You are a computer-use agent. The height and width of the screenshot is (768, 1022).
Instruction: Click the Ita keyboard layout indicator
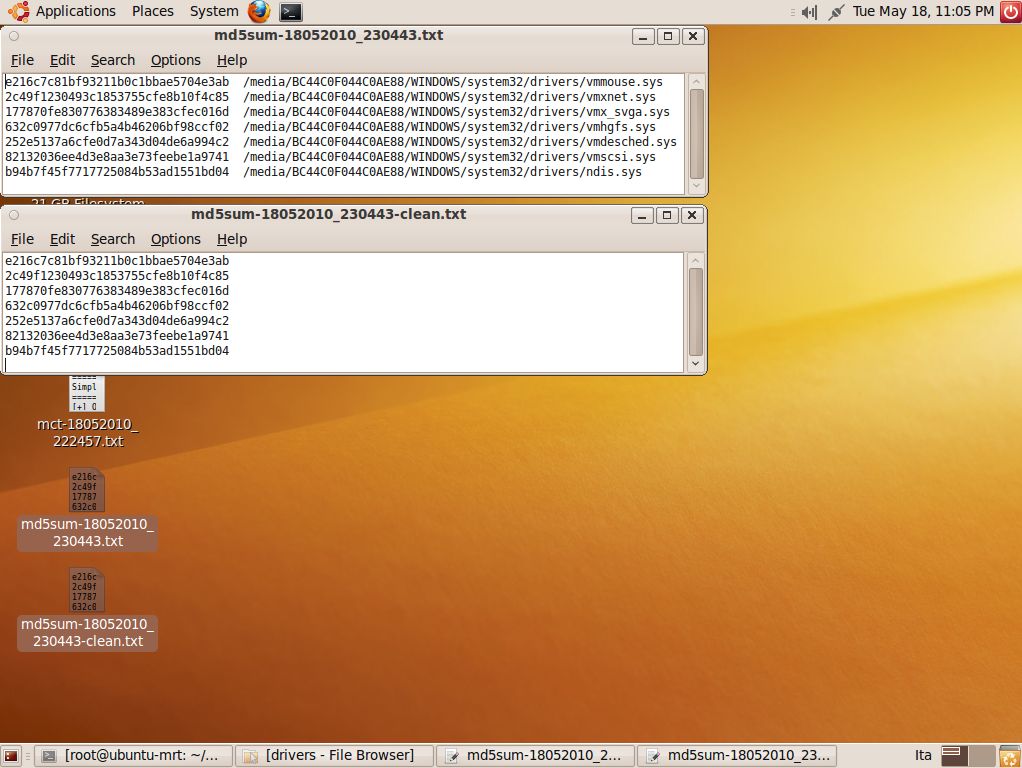(922, 756)
